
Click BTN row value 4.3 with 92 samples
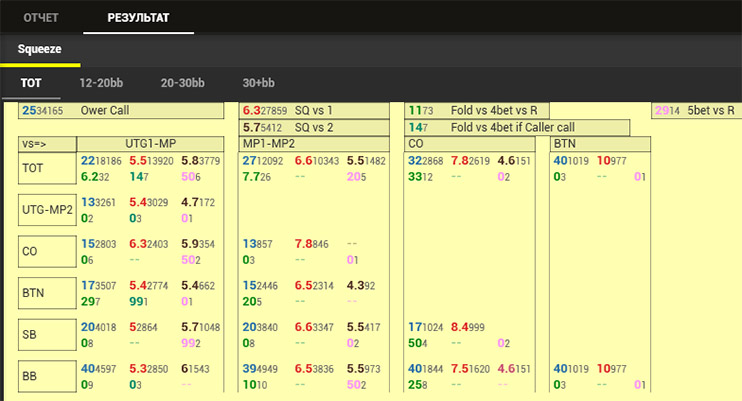click(361, 286)
